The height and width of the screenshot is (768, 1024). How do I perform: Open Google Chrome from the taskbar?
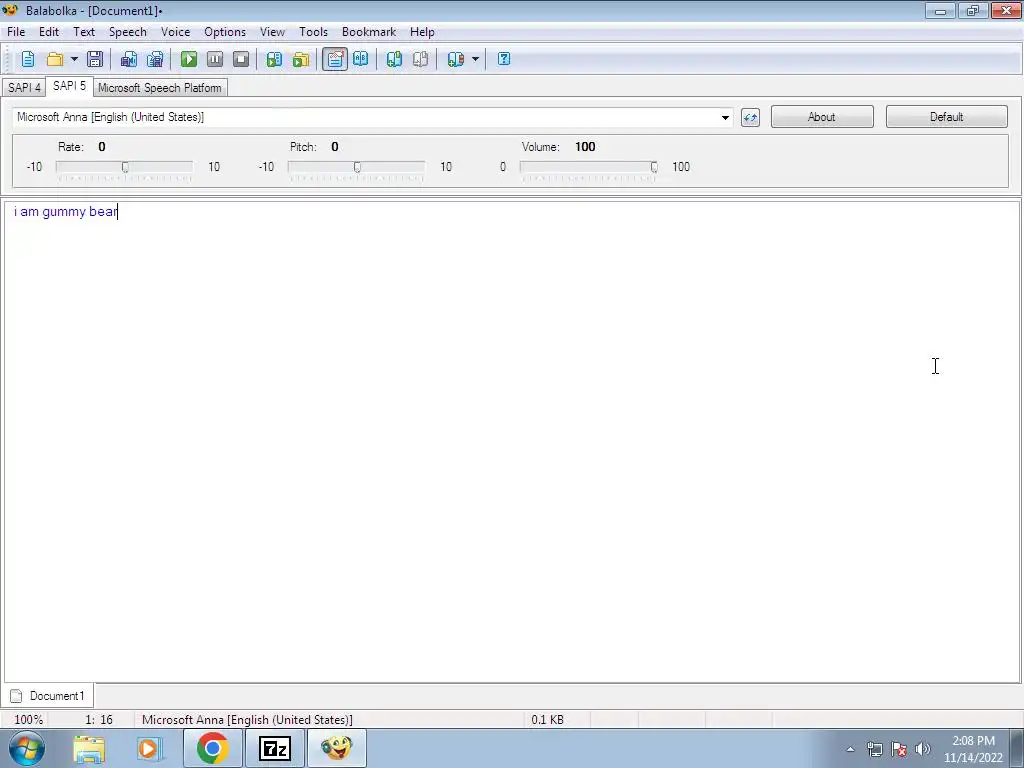pyautogui.click(x=212, y=748)
